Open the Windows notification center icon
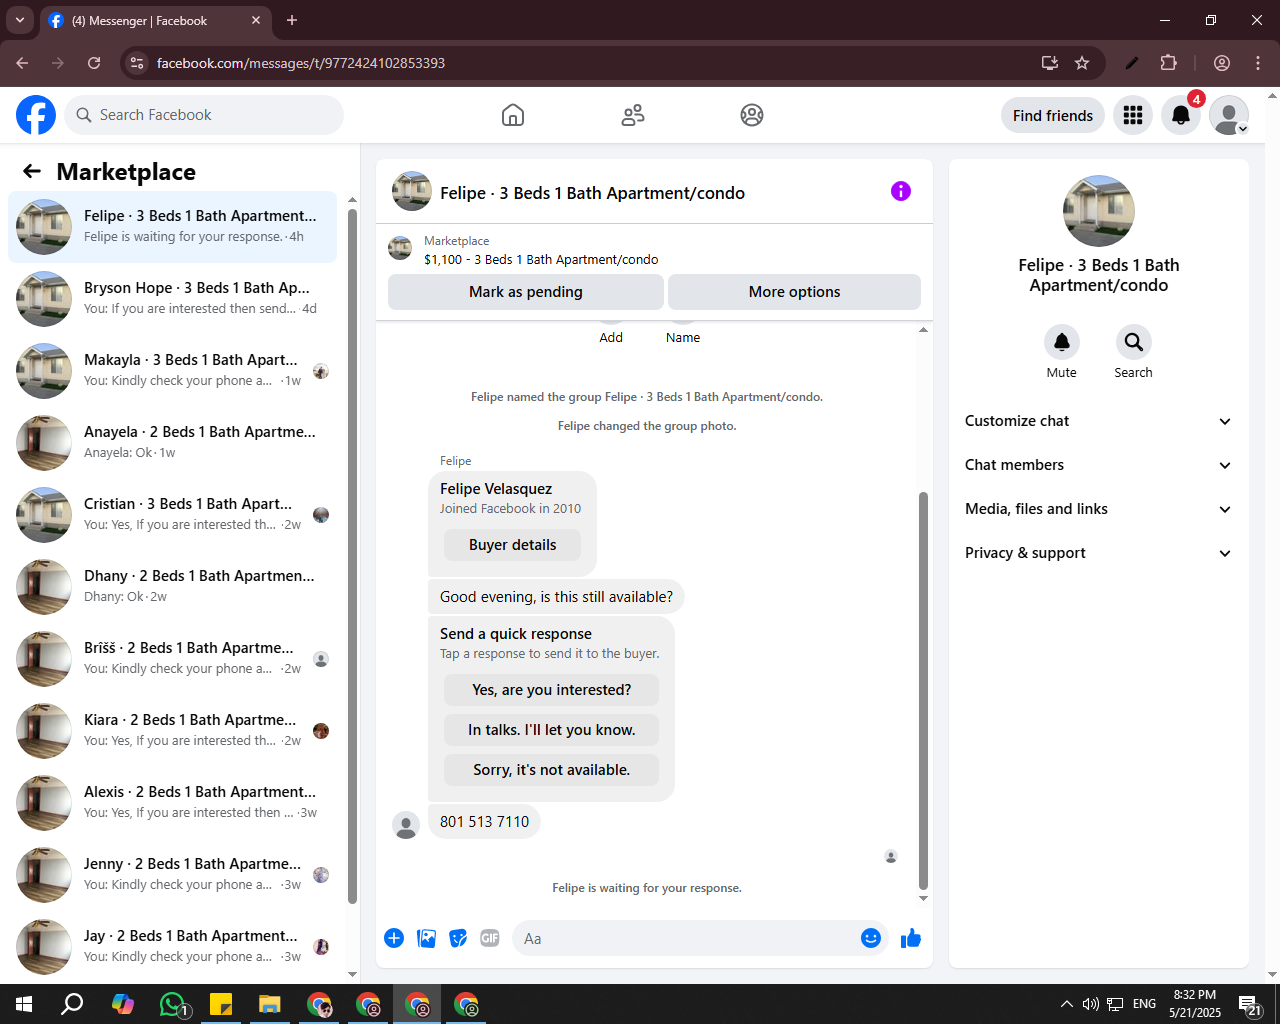This screenshot has height=1024, width=1280. (x=1249, y=1004)
